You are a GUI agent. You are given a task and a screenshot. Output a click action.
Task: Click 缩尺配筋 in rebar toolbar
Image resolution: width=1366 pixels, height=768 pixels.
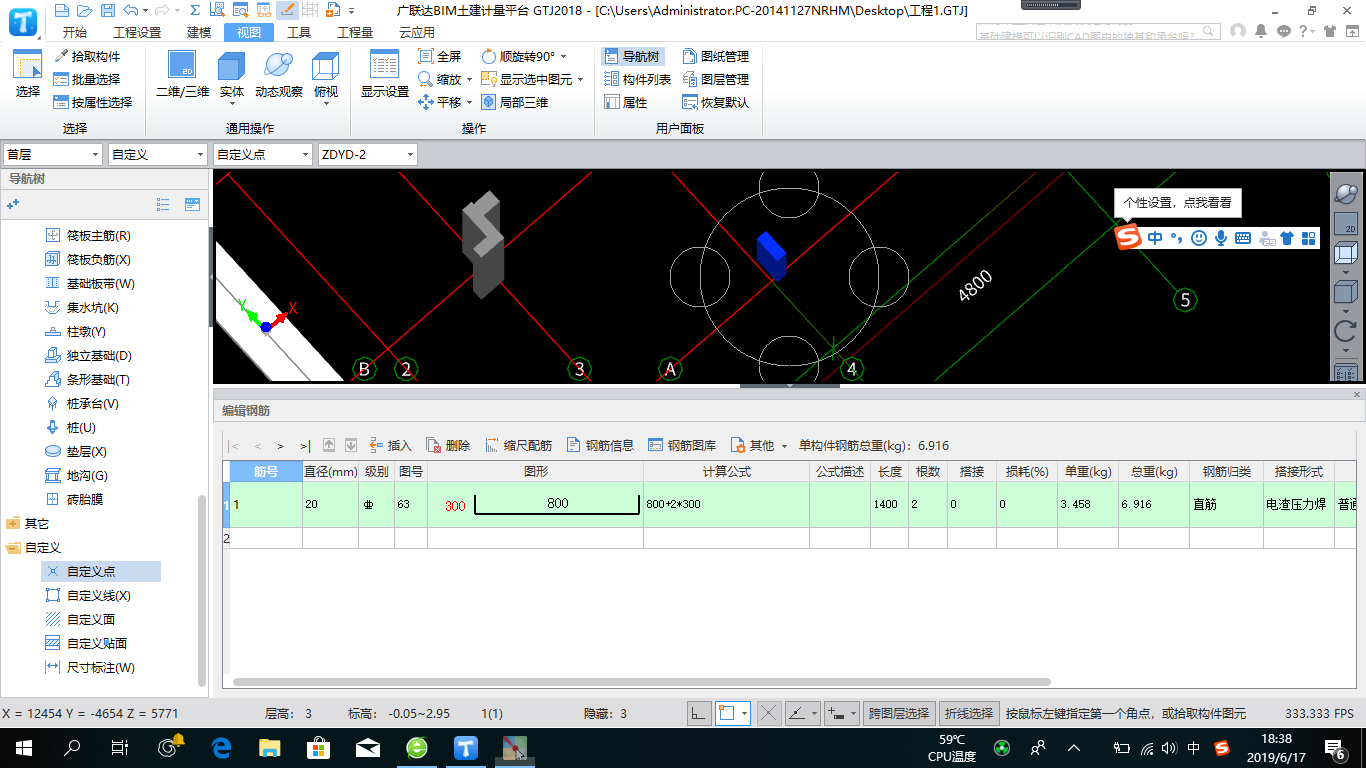tap(518, 445)
